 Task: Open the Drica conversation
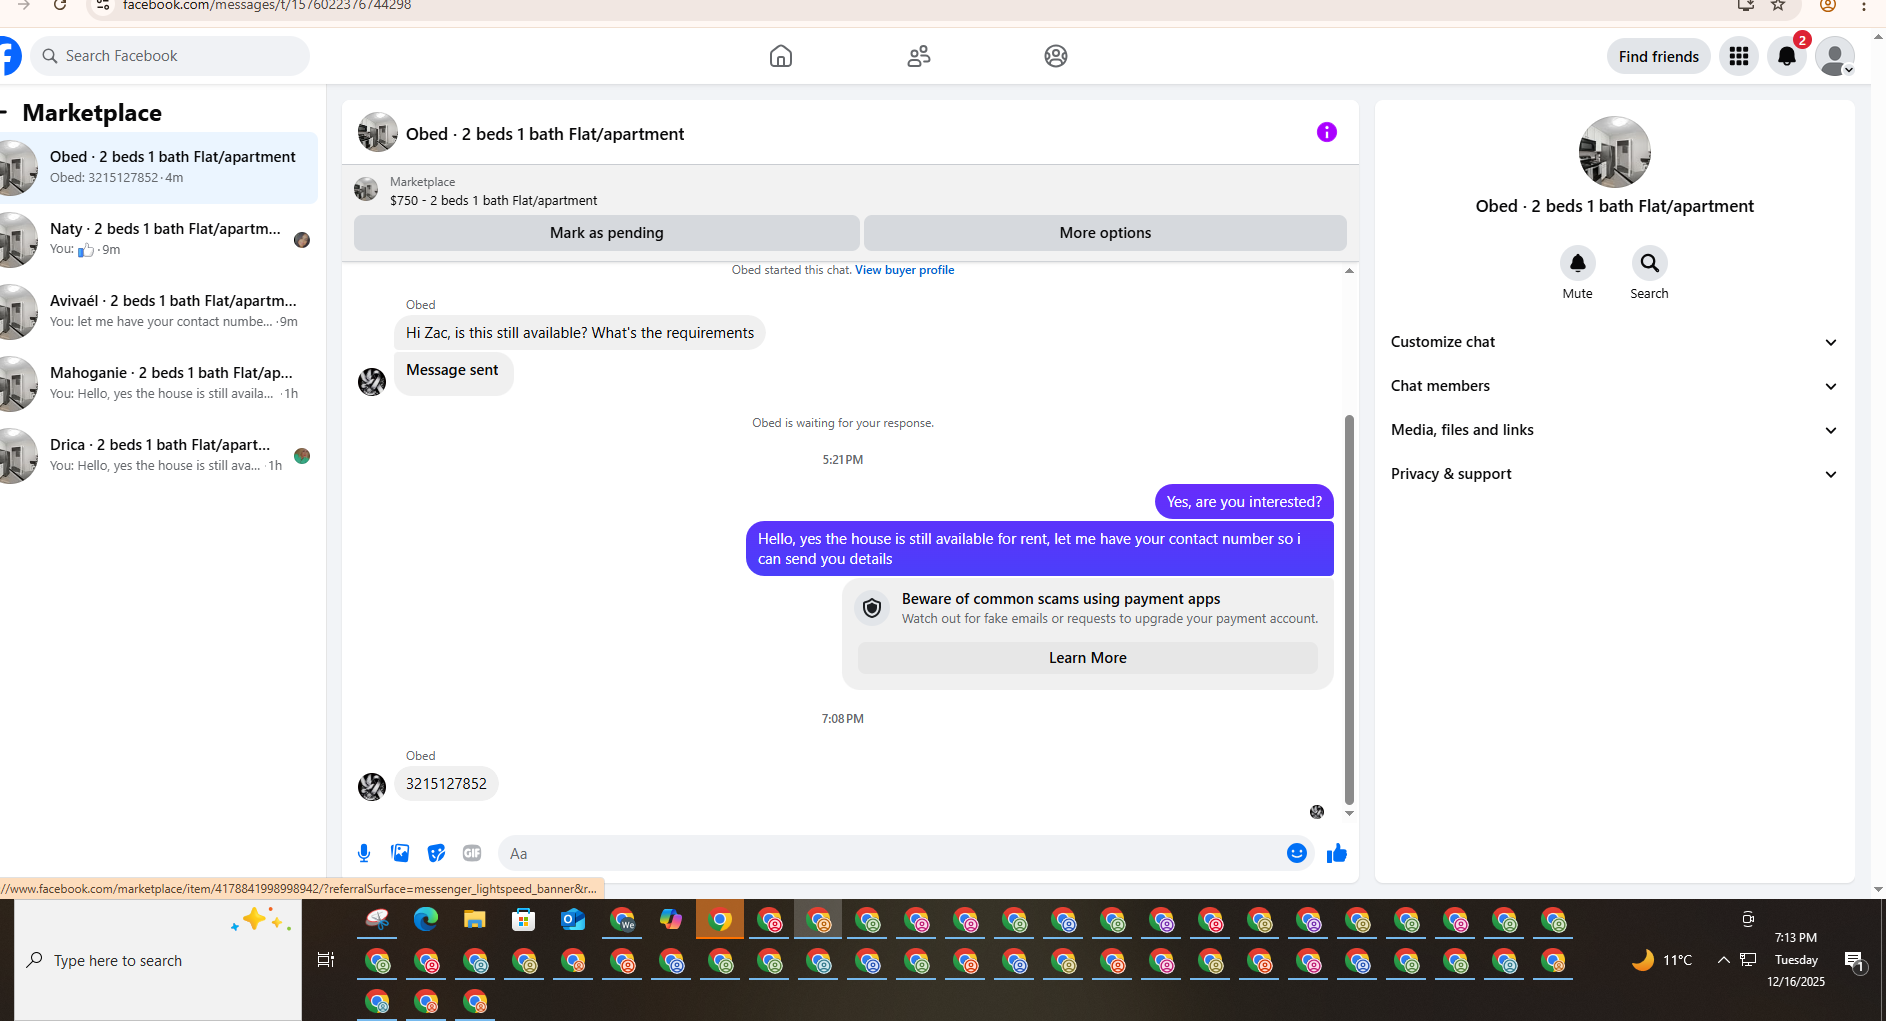click(x=159, y=456)
